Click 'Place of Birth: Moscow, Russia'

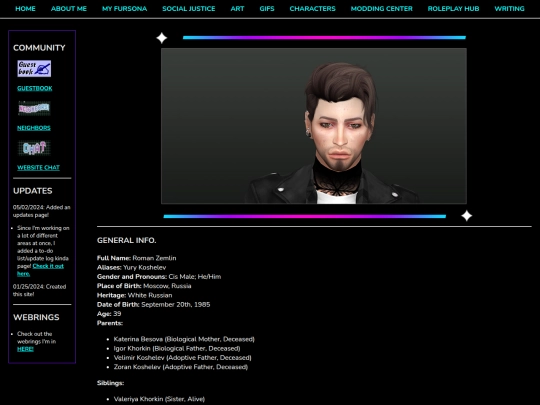[x=144, y=286]
